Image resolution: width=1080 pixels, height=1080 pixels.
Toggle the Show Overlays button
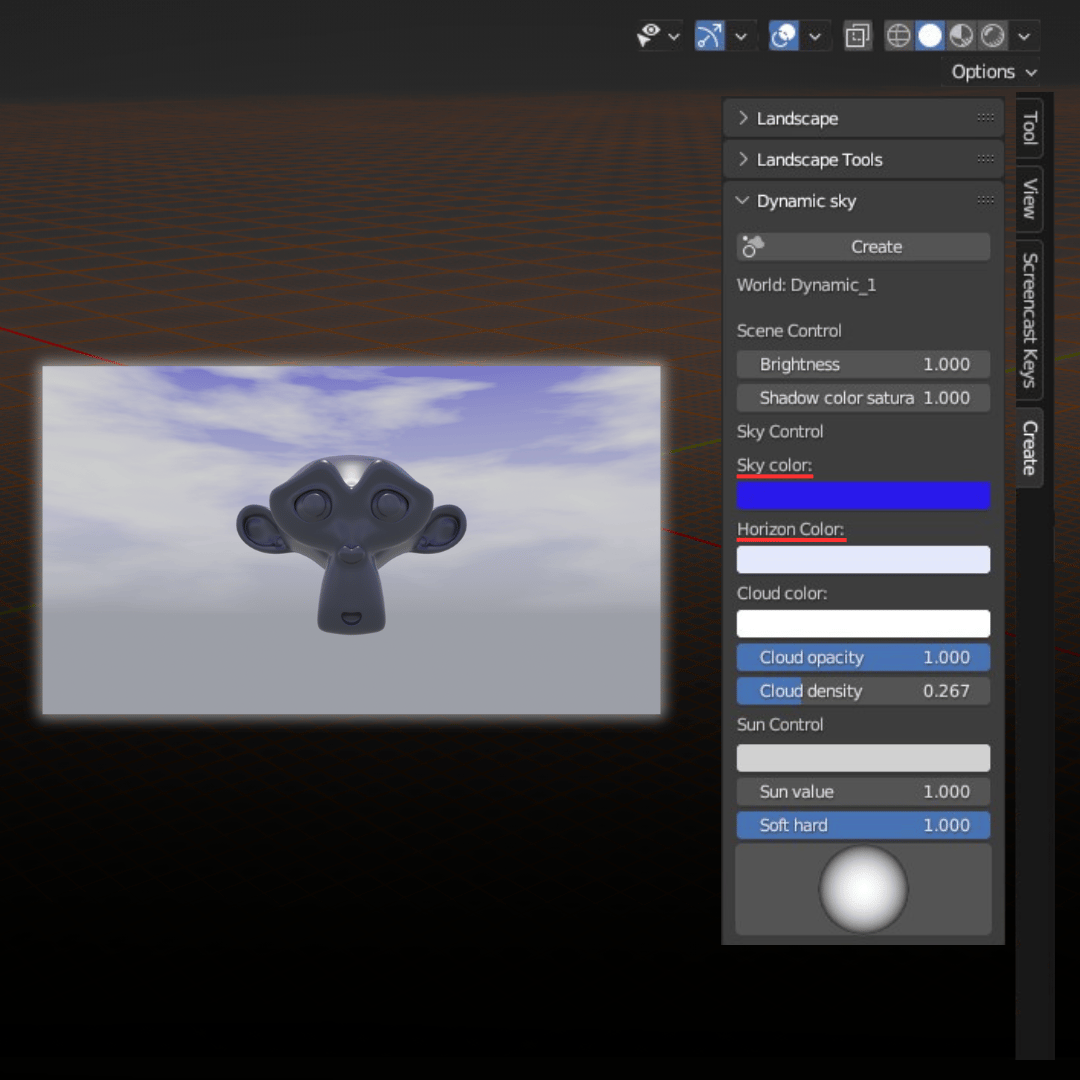click(784, 36)
